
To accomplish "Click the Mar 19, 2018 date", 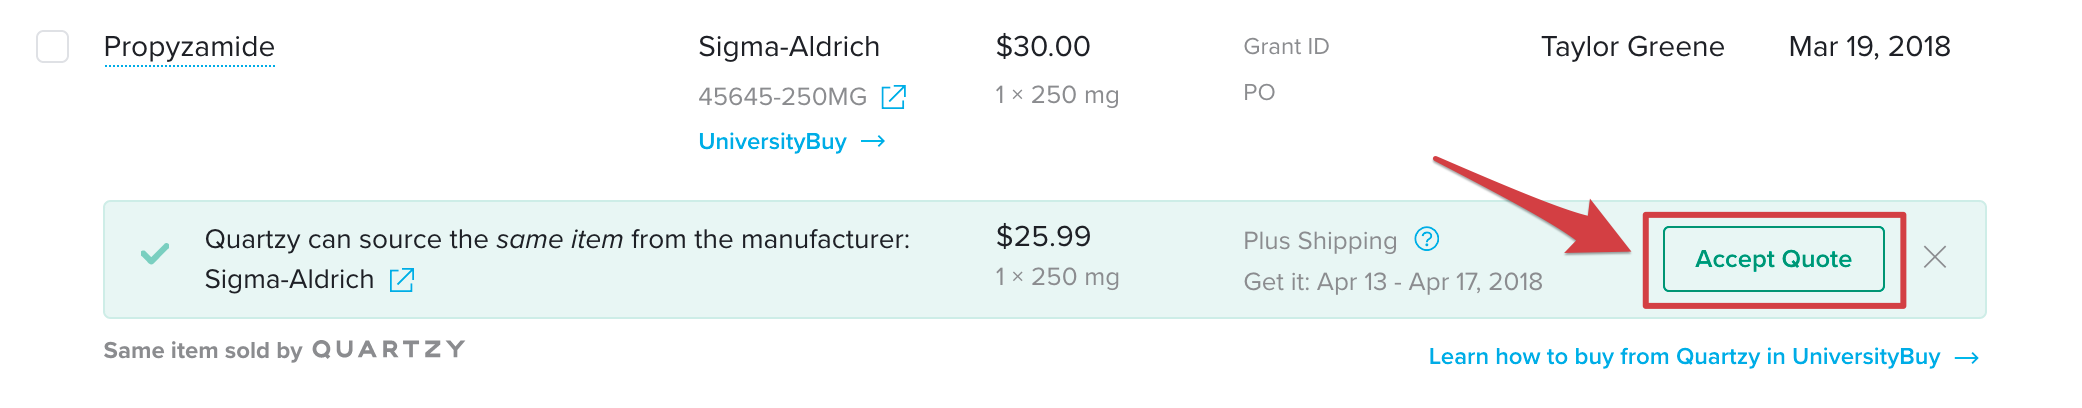I will click(x=1869, y=47).
